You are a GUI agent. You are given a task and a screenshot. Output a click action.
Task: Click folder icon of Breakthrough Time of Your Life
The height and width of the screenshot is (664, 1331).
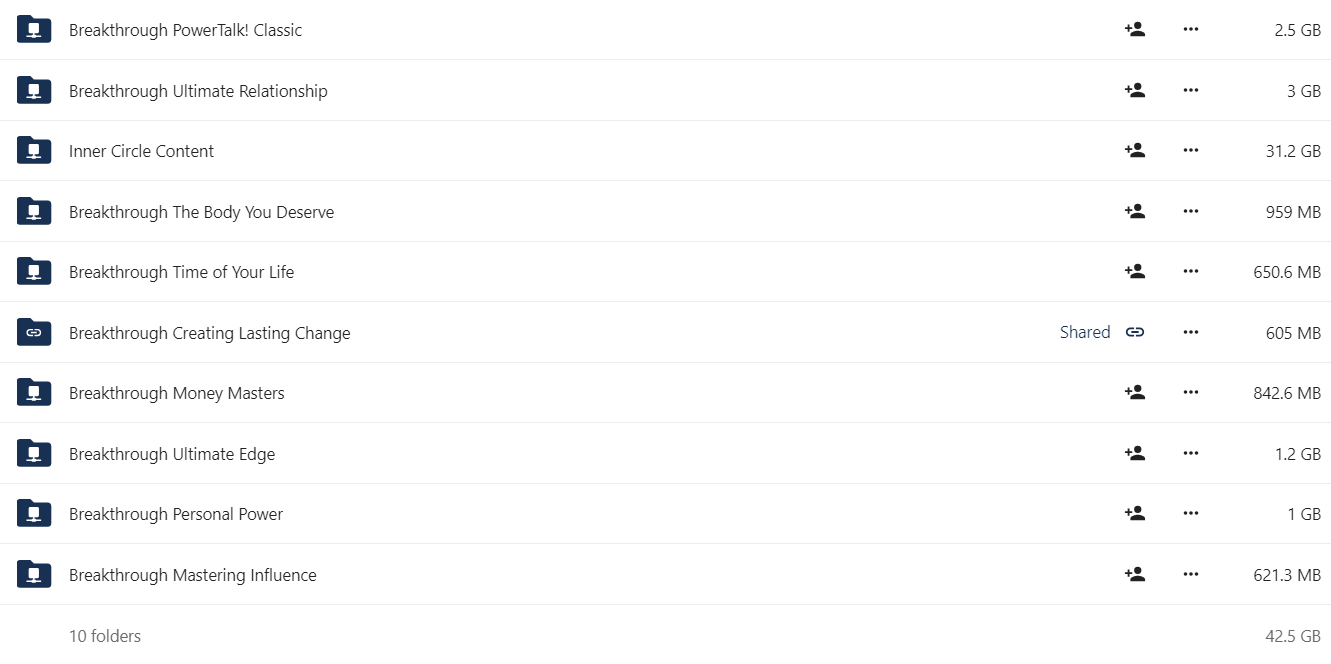pos(34,271)
